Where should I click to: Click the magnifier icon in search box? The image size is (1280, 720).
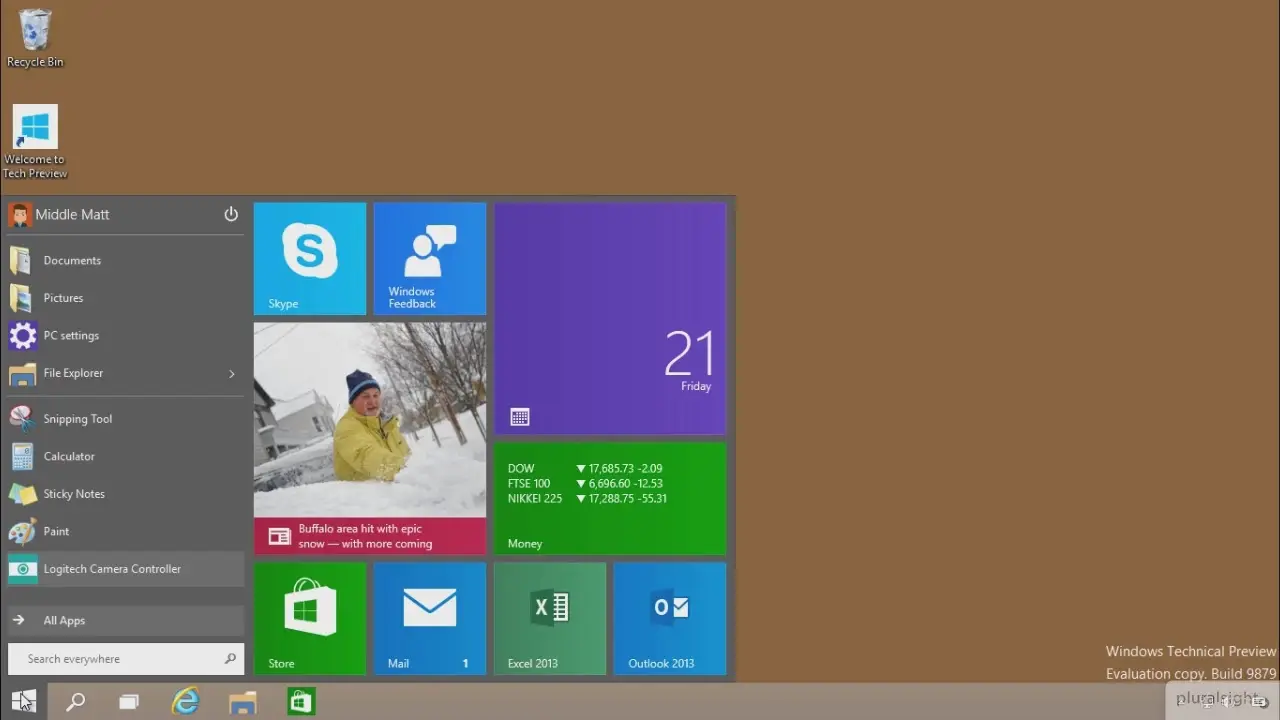230,659
